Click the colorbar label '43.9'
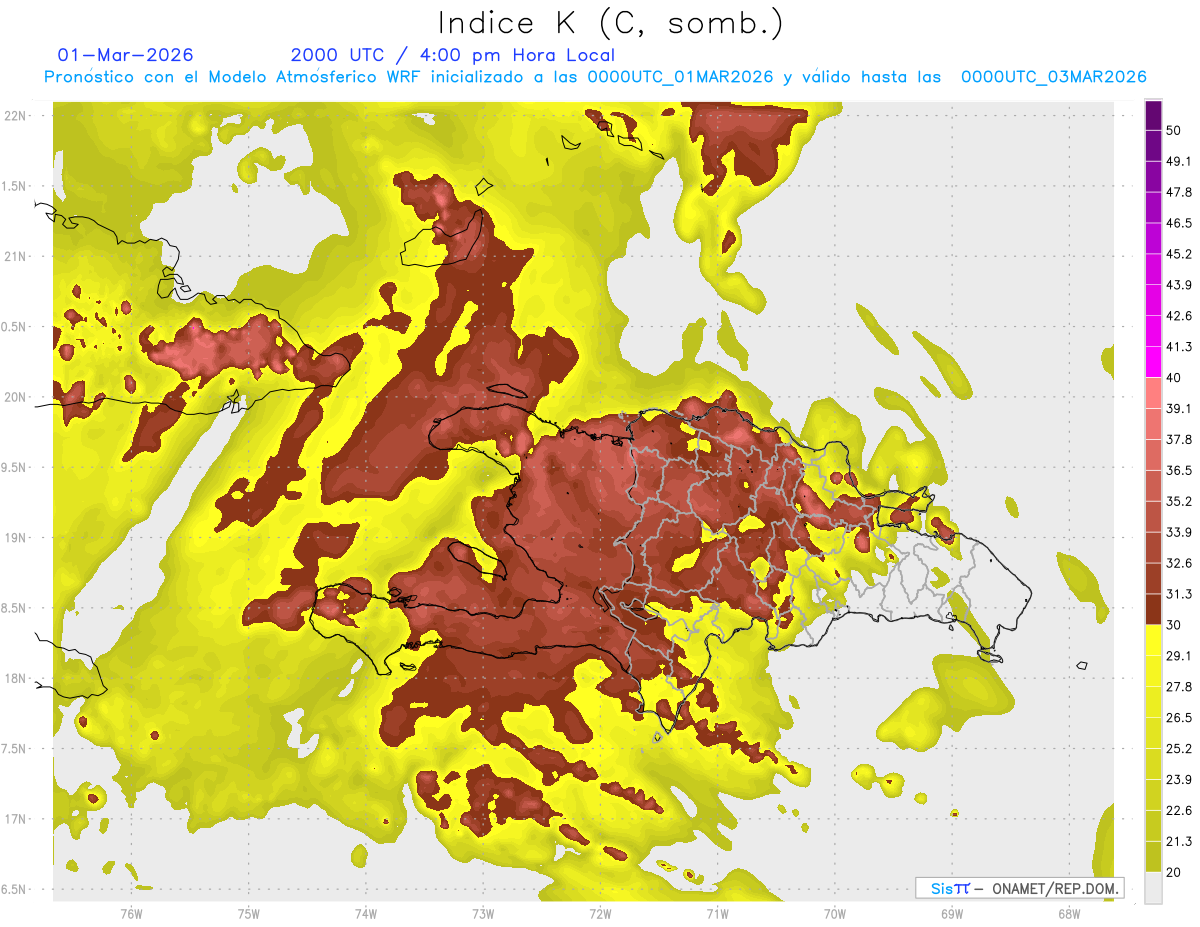This screenshot has height=927, width=1200. point(1179,285)
